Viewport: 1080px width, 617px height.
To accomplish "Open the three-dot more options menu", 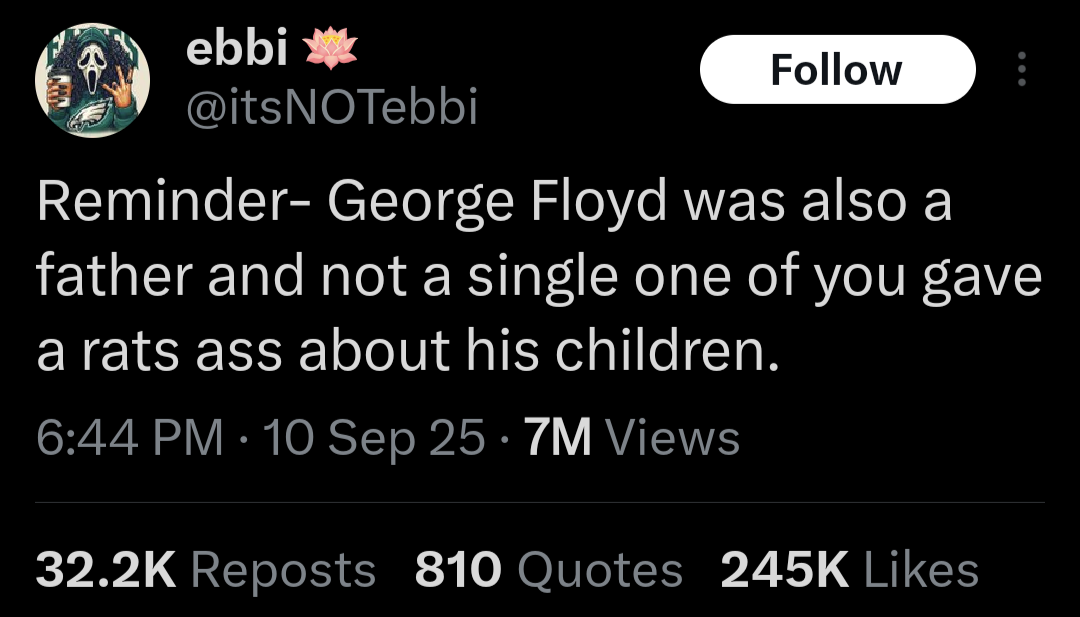I will pos(1021,70).
